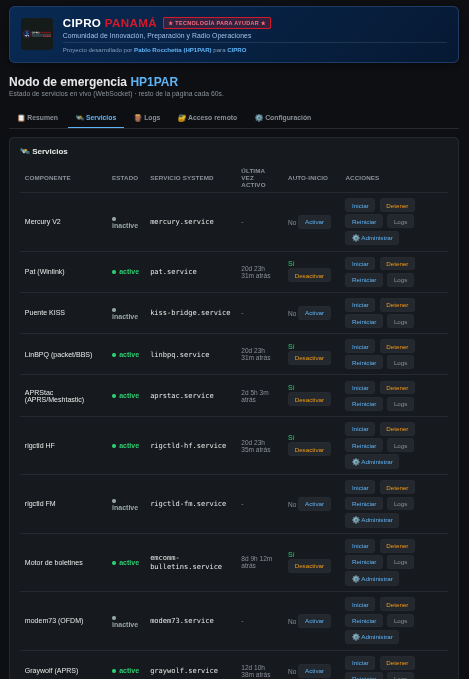Open the Pablo Rocchetta (HP1PAR) link

[x=172, y=50]
